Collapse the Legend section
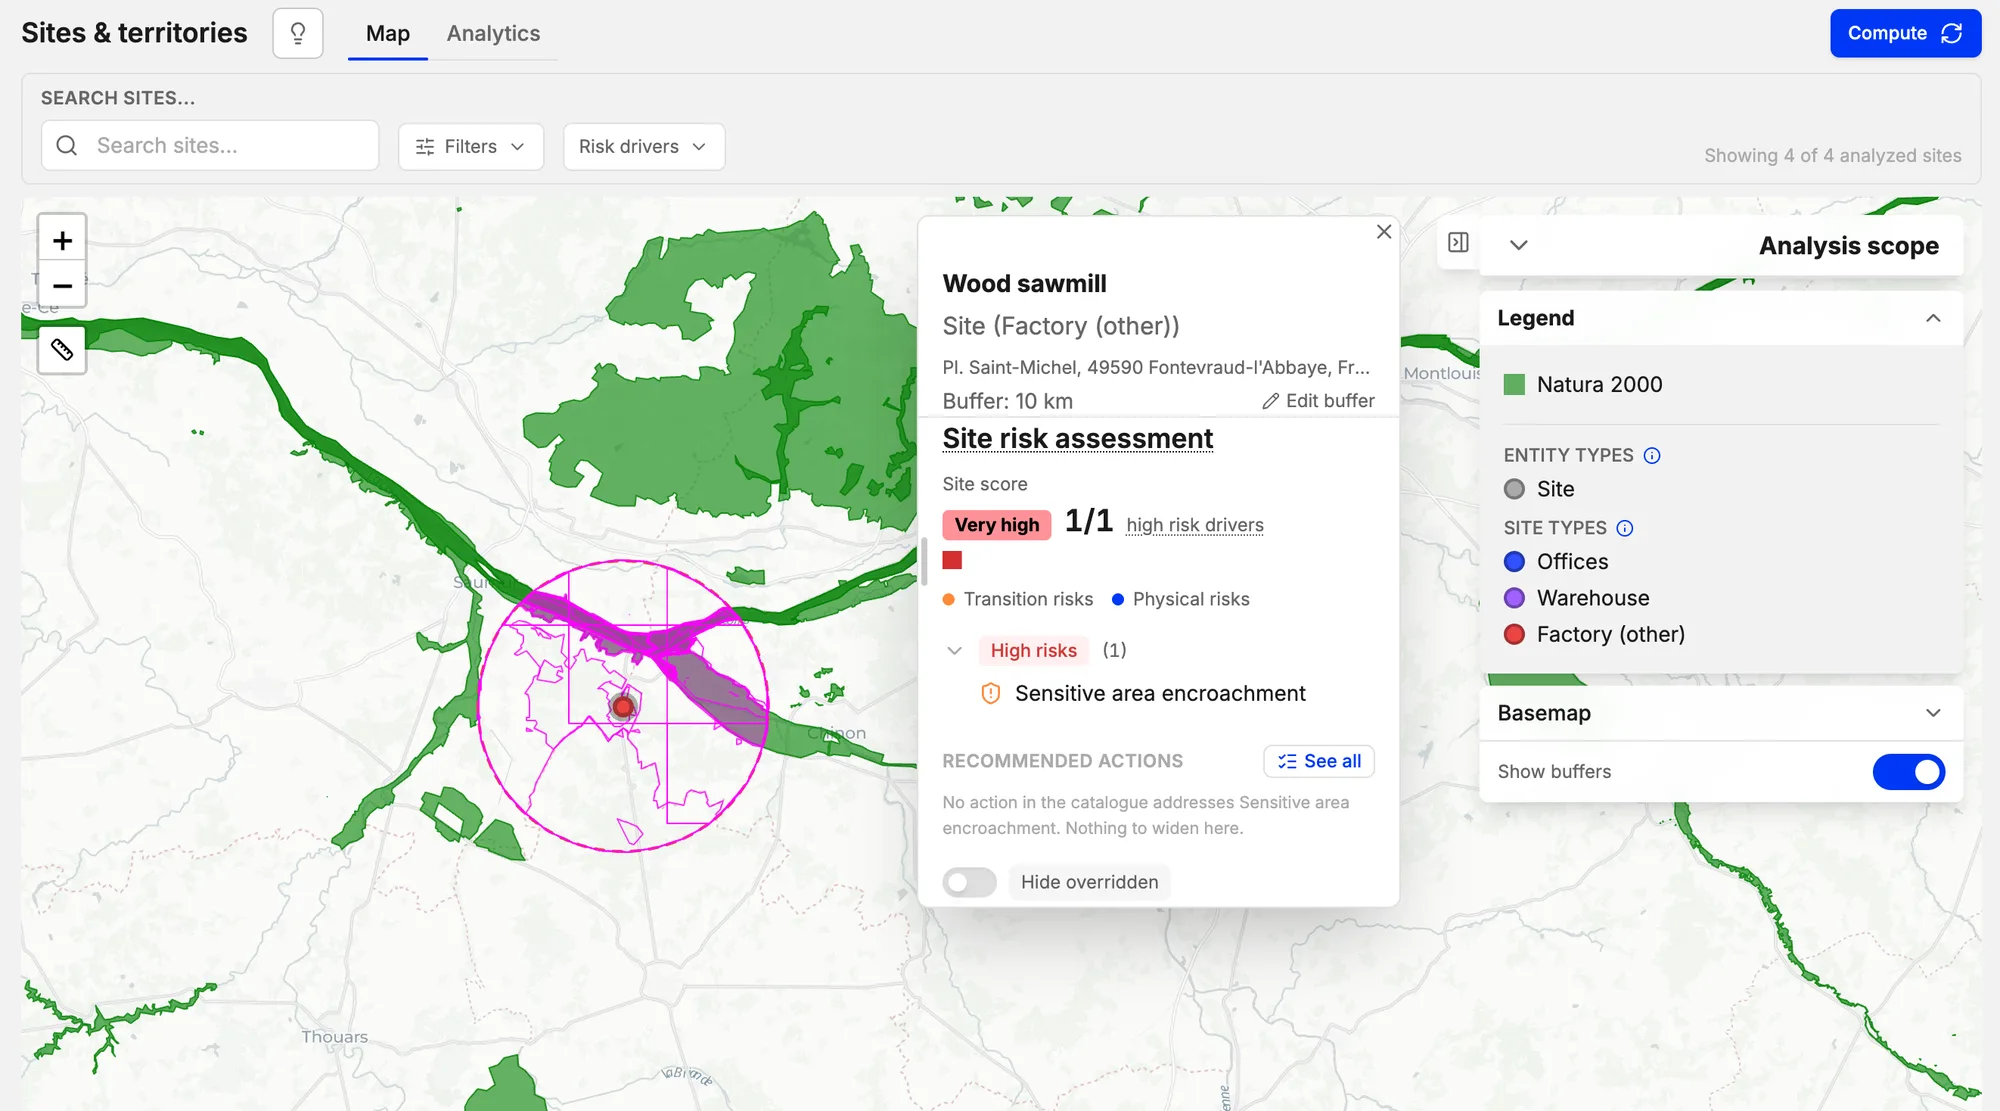Image resolution: width=2000 pixels, height=1111 pixels. point(1933,318)
